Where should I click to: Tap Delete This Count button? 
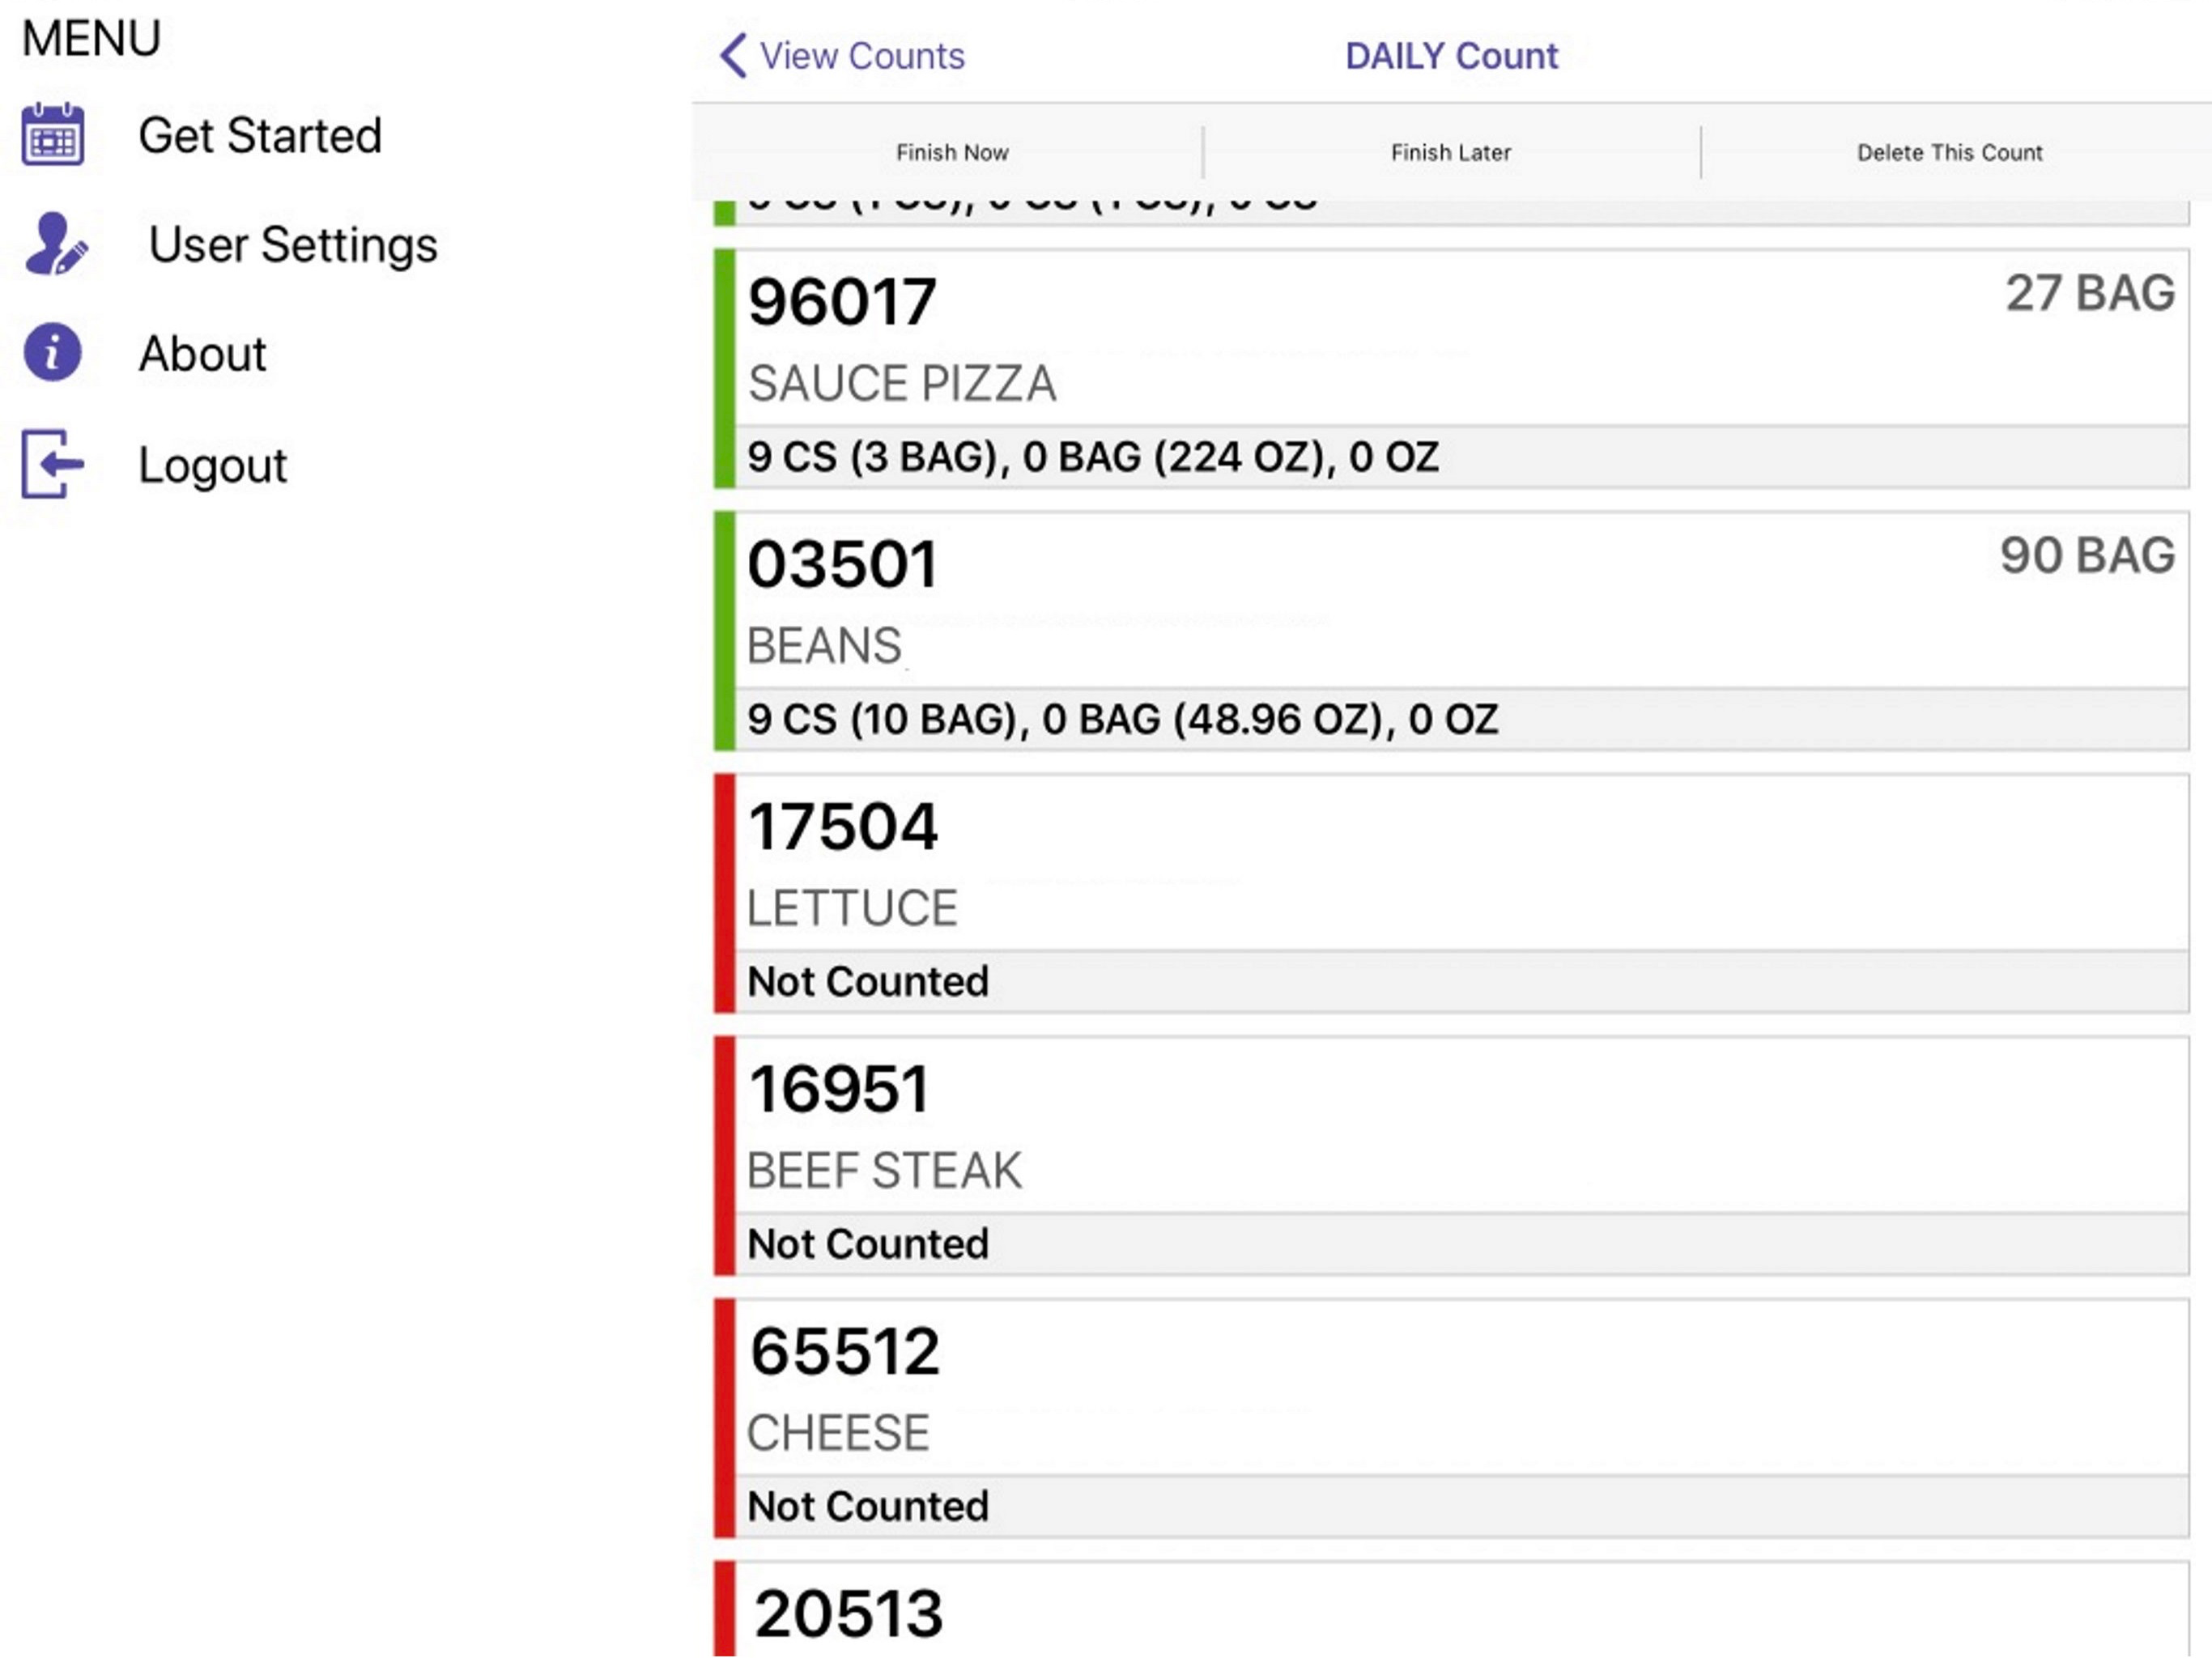click(1949, 152)
